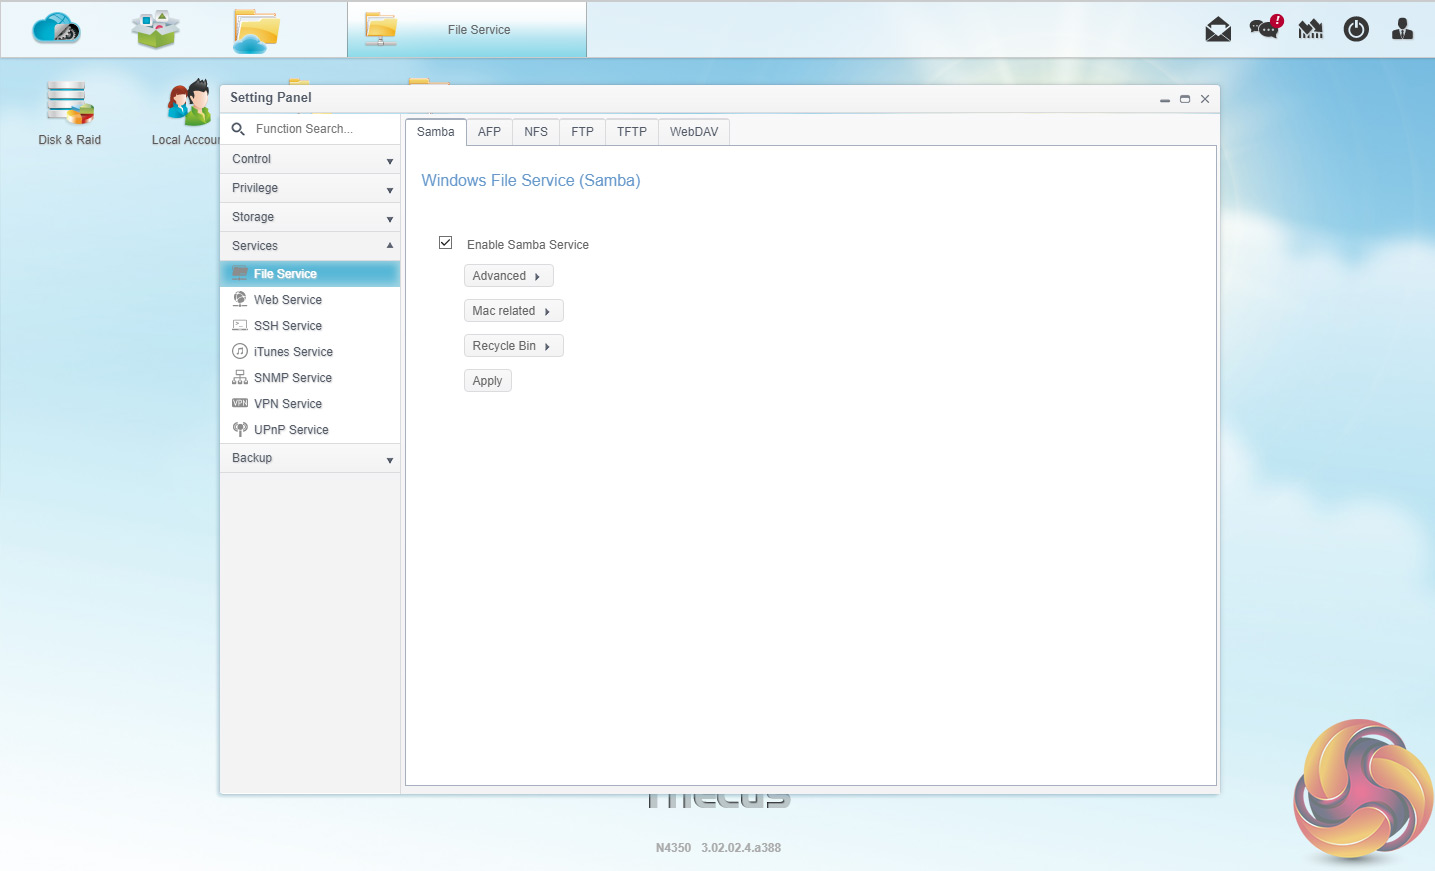Select iTunes Service in sidebar
Viewport: 1435px width, 871px height.
[x=310, y=352]
